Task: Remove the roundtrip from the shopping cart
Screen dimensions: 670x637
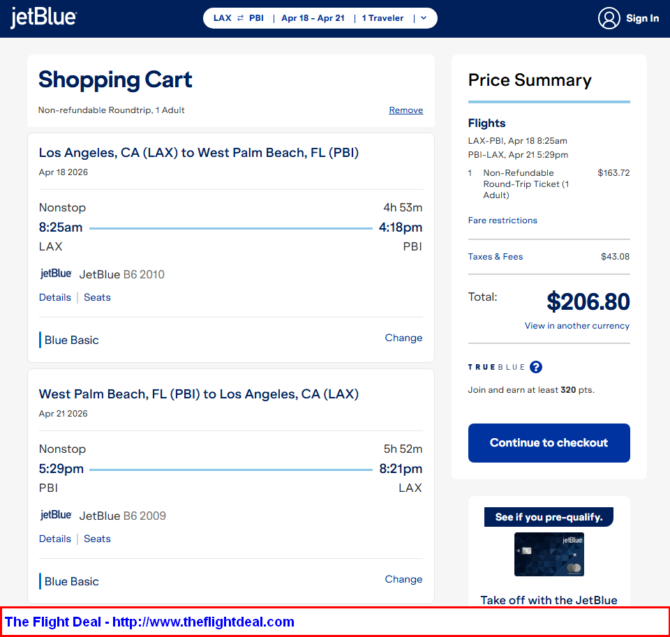Action: point(405,110)
